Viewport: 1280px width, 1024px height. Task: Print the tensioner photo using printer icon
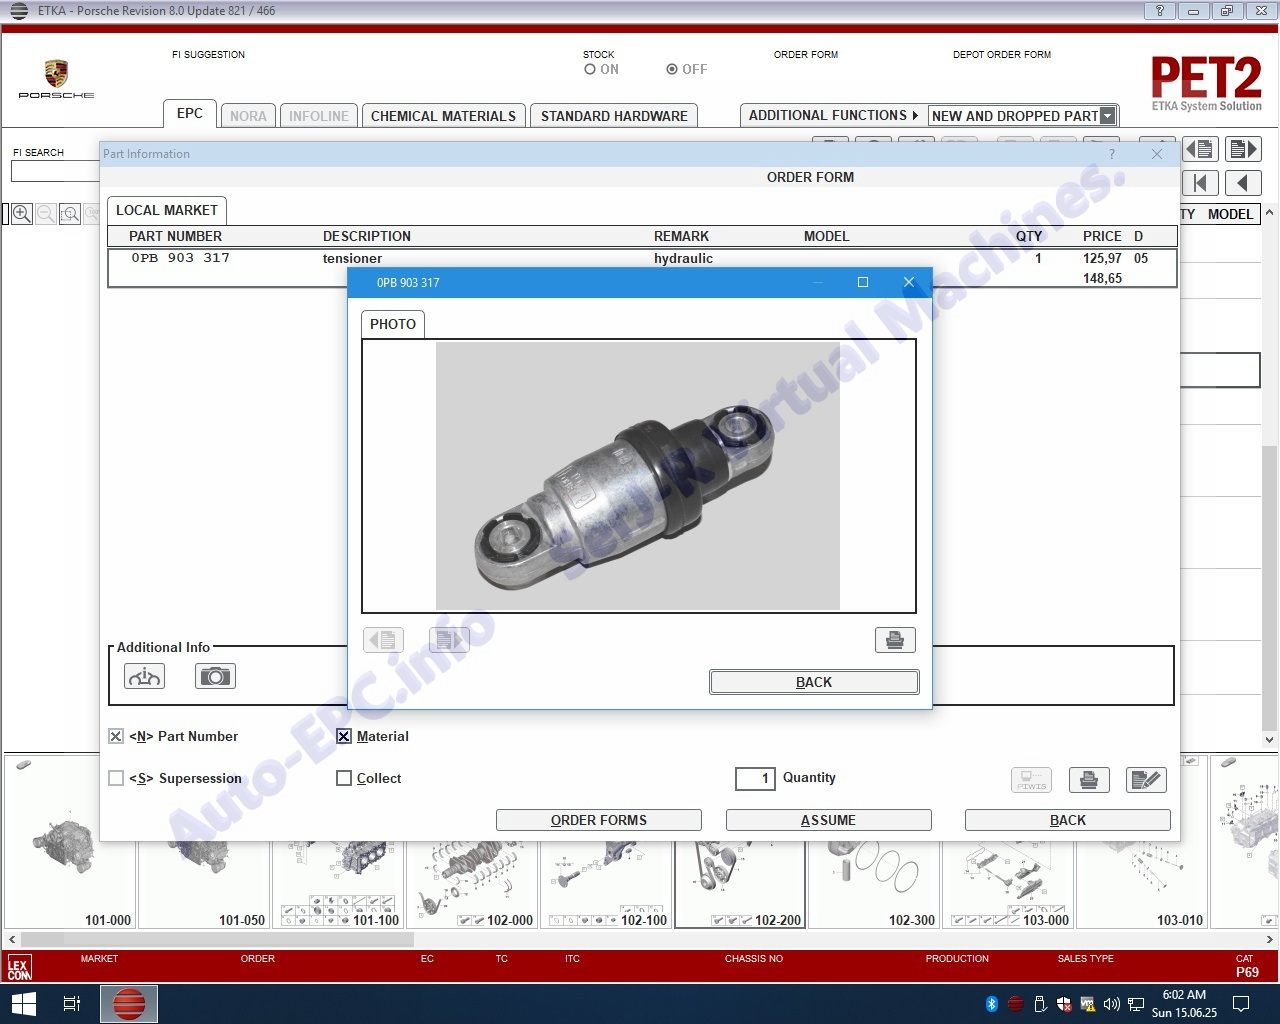click(894, 640)
